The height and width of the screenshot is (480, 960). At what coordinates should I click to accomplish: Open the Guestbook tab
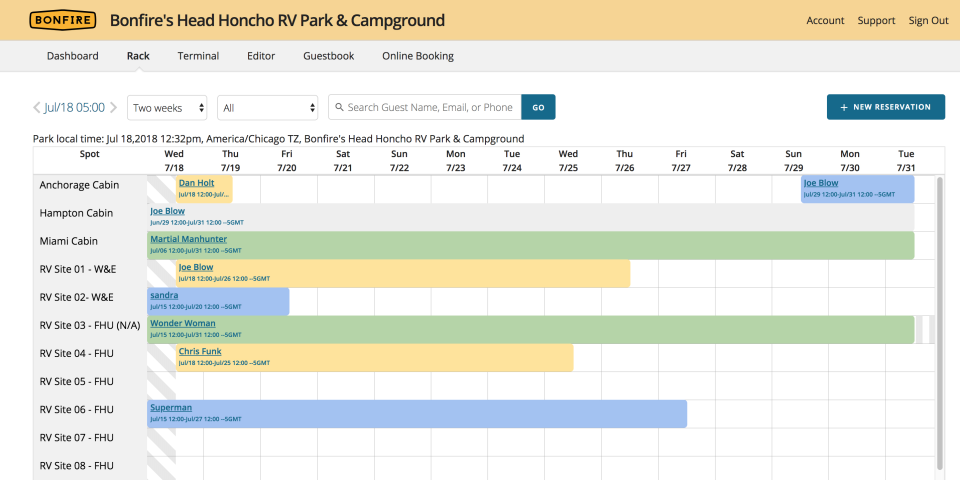point(328,56)
